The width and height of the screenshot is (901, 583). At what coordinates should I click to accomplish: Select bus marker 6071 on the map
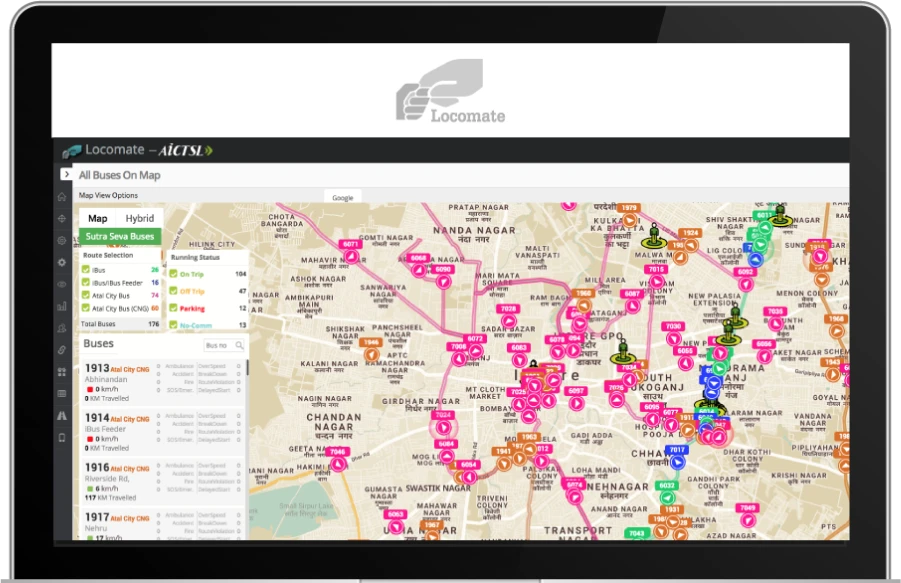click(x=351, y=250)
